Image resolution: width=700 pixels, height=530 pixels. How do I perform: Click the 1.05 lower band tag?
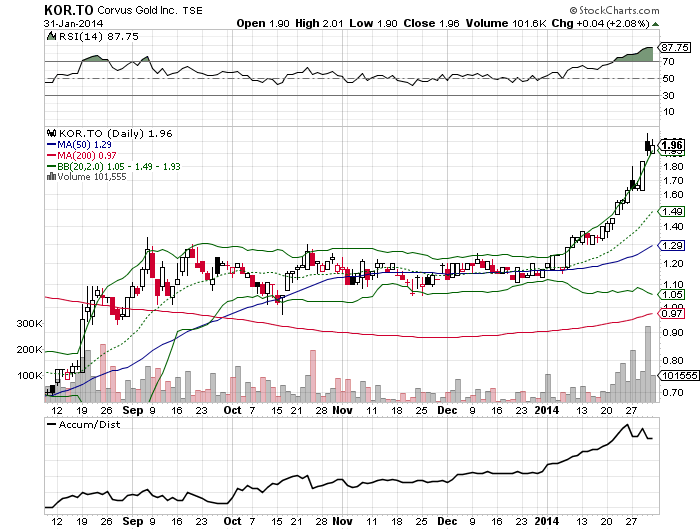672,295
